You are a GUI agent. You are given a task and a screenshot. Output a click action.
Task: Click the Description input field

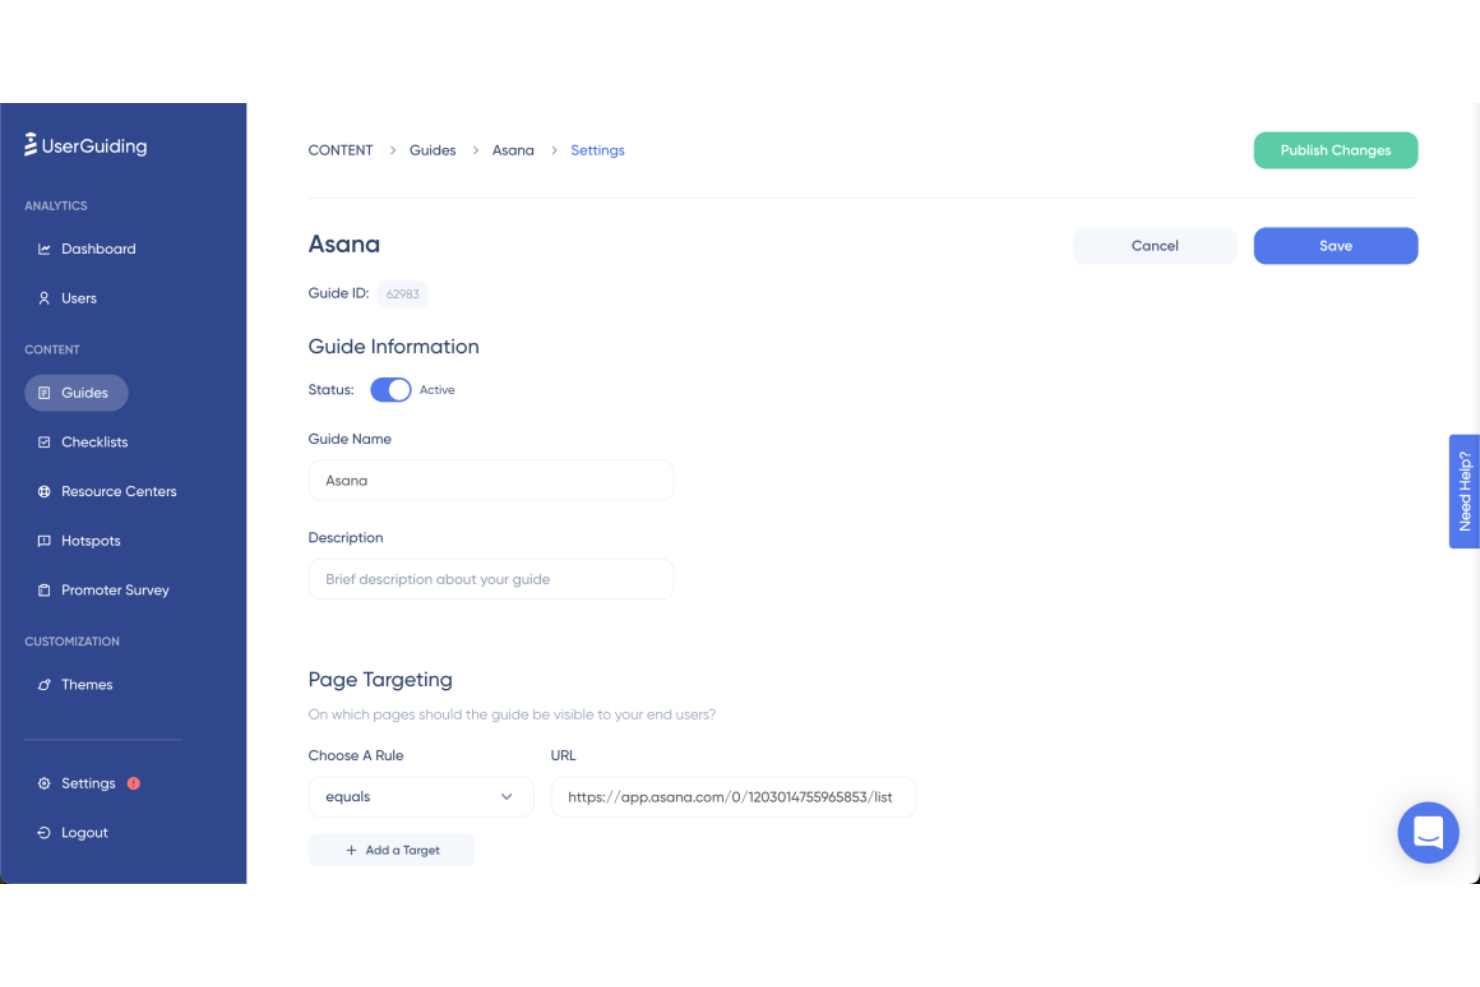[x=491, y=579]
